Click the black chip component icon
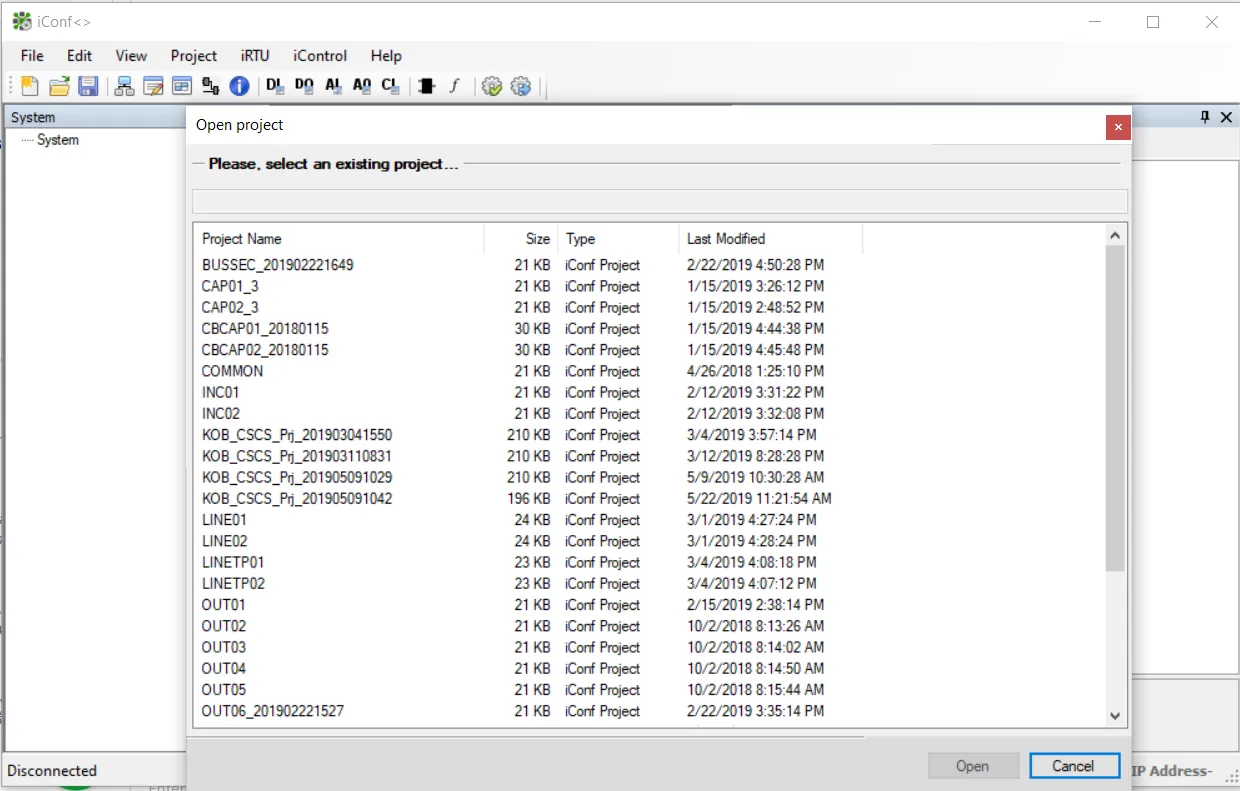 (427, 86)
